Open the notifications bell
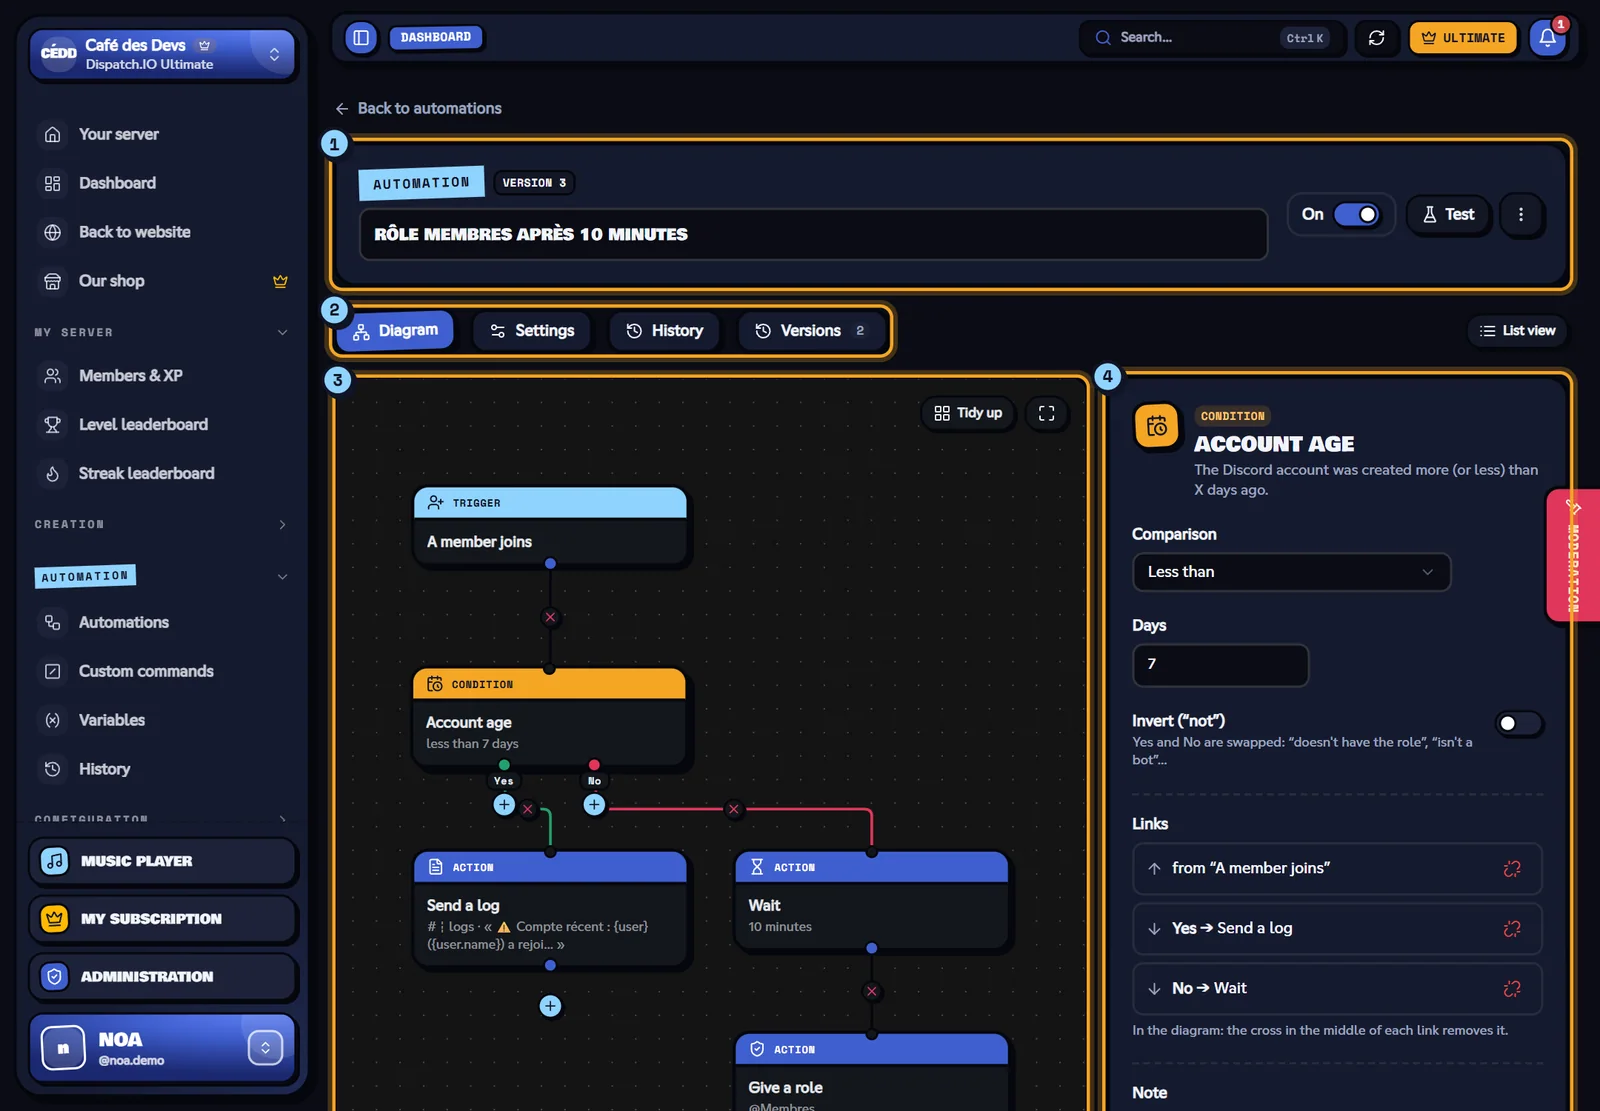Screen dimensions: 1600x1111 pos(1547,38)
